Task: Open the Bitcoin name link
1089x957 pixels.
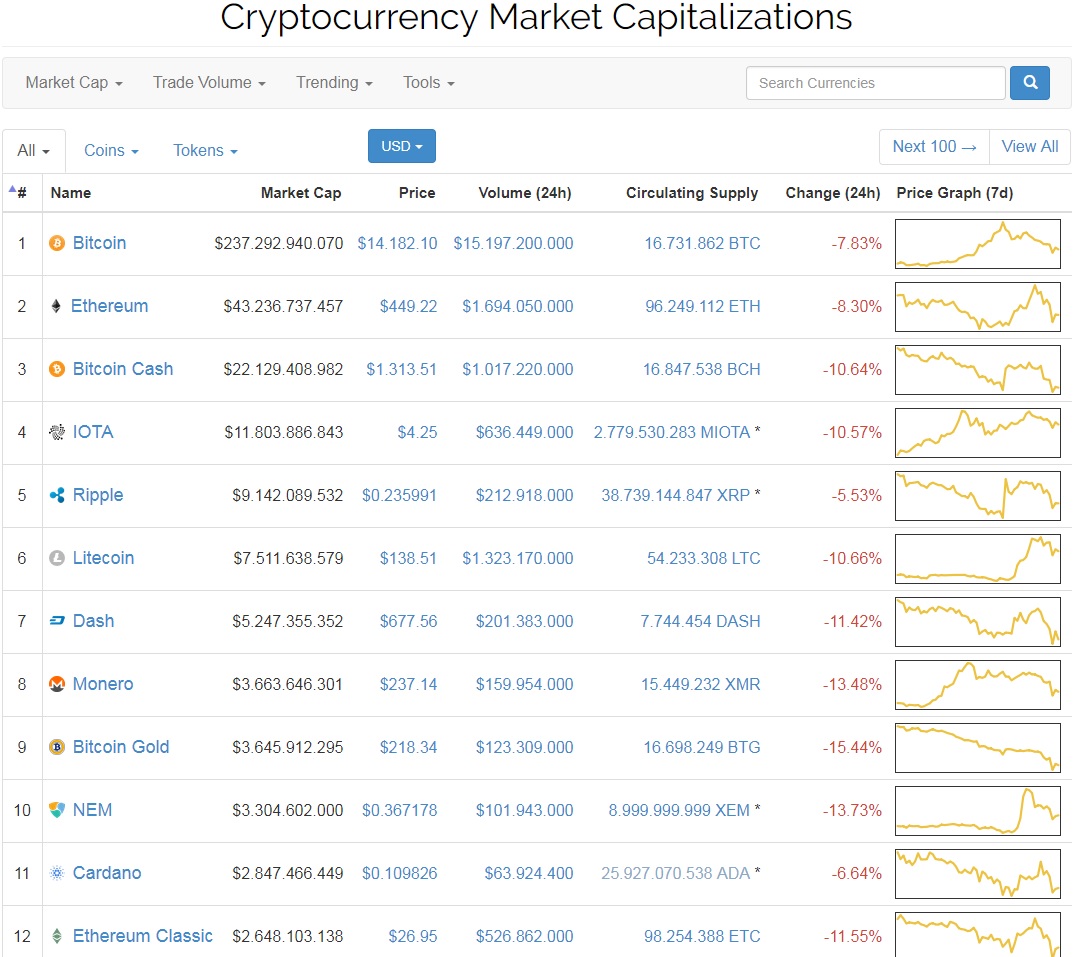Action: (x=99, y=243)
